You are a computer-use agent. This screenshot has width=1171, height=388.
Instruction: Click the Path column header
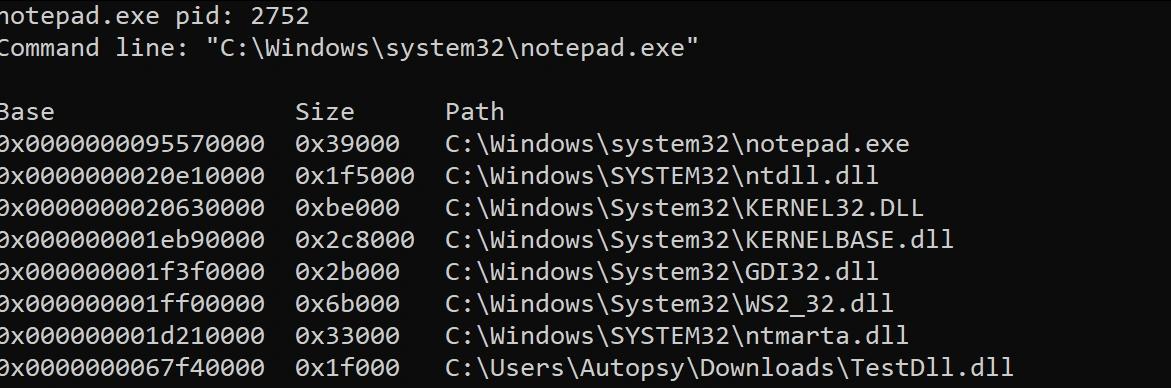[x=475, y=112]
